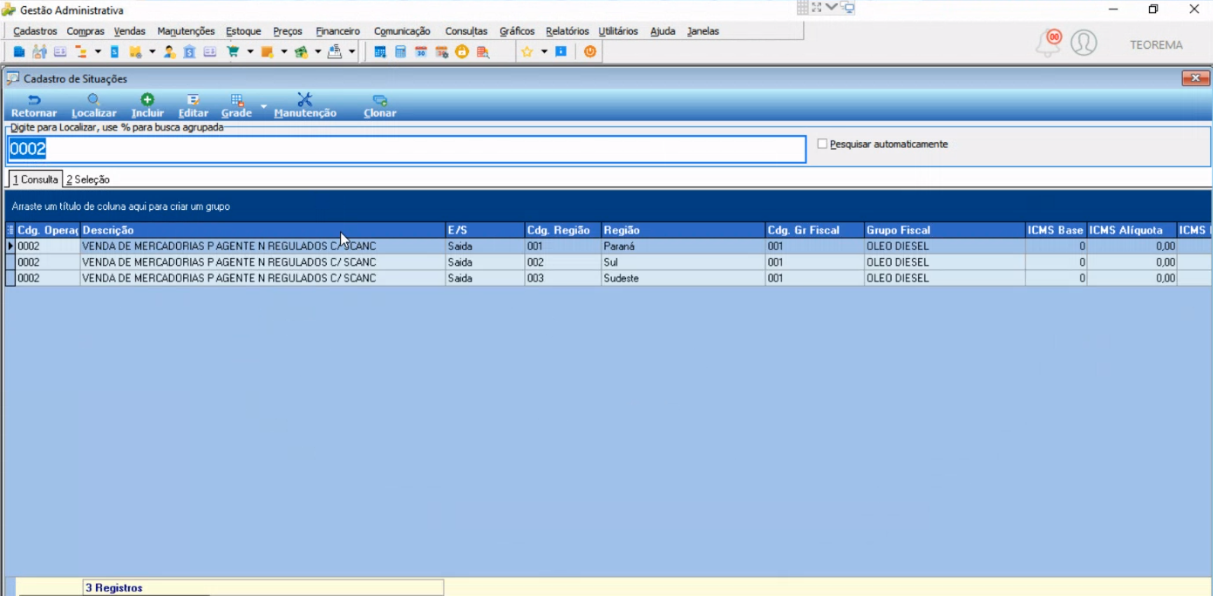Click the Grade grid toolbar button
The image size is (1213, 596).
tap(236, 106)
